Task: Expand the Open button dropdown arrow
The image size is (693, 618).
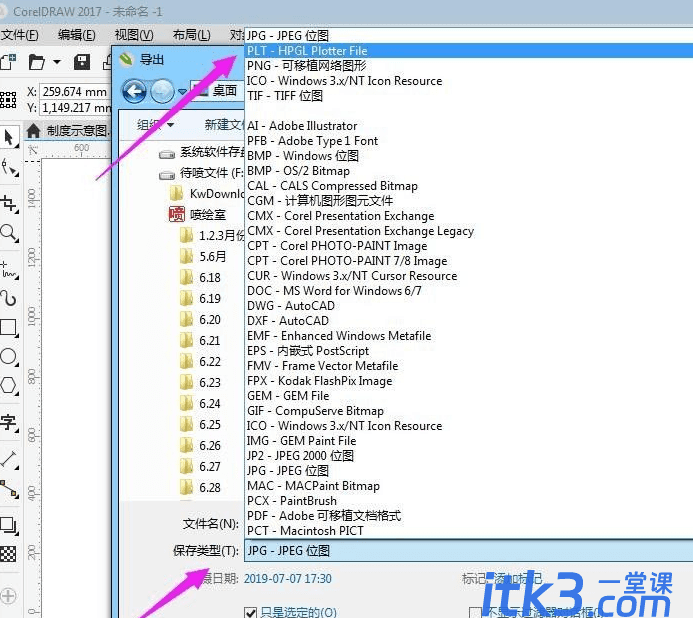Action: coord(57,62)
